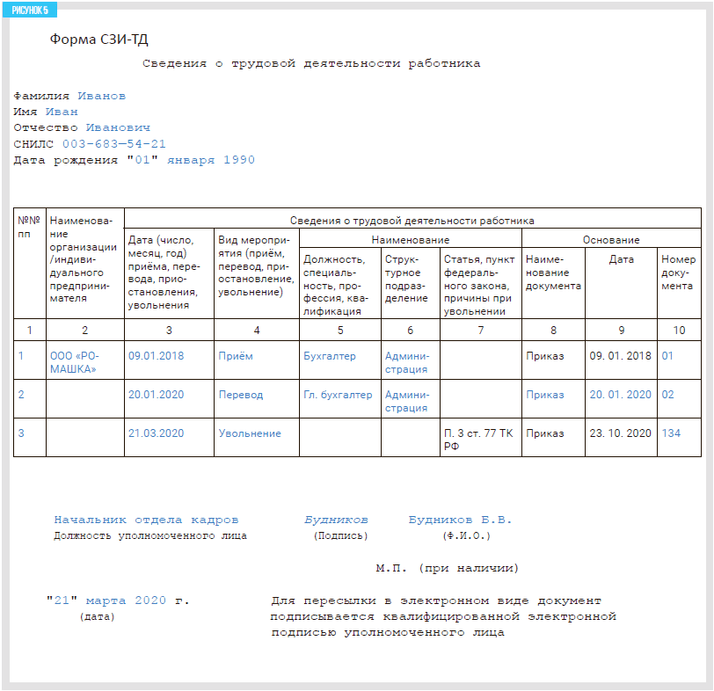The height and width of the screenshot is (691, 714).
Task: Select the 'Гл. бухгалтер' position cell
Action: click(338, 394)
